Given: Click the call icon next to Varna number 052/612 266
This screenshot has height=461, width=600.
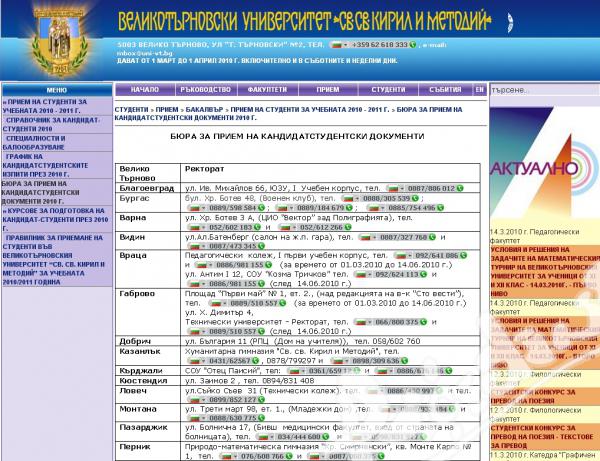Looking at the screenshot, I should [x=348, y=227].
